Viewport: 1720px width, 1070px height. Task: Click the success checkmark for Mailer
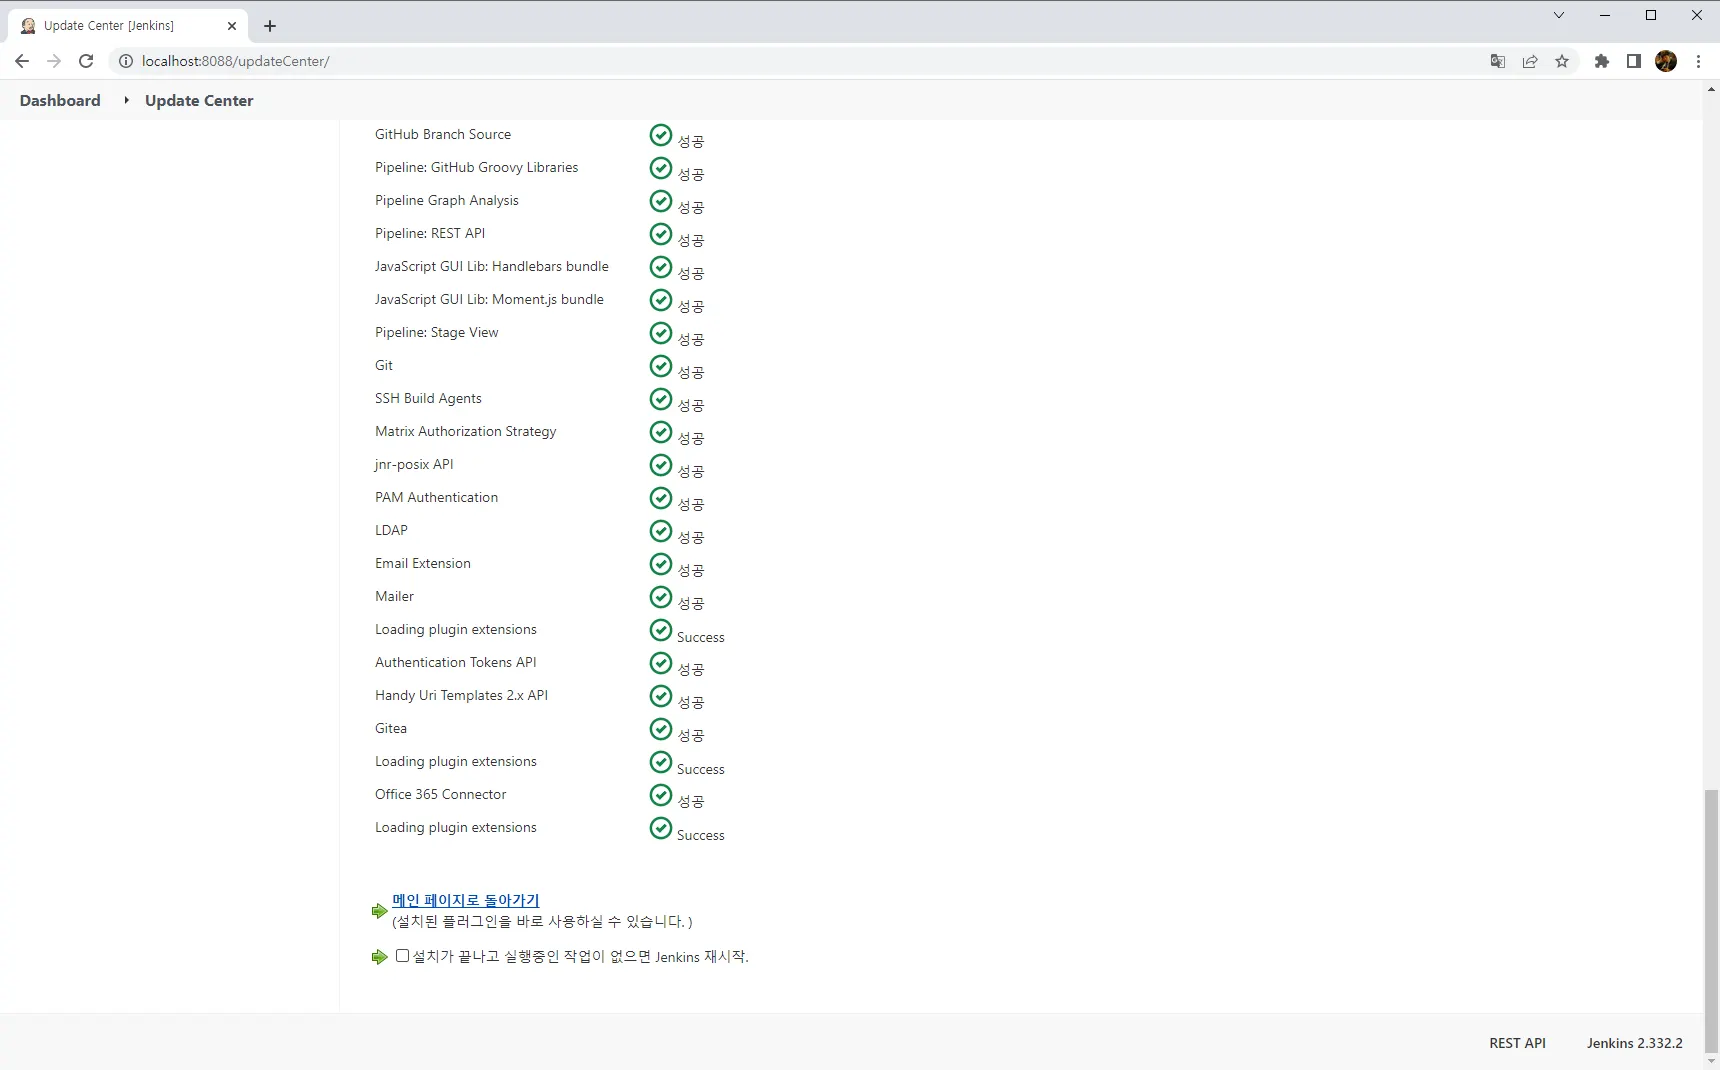pos(661,597)
